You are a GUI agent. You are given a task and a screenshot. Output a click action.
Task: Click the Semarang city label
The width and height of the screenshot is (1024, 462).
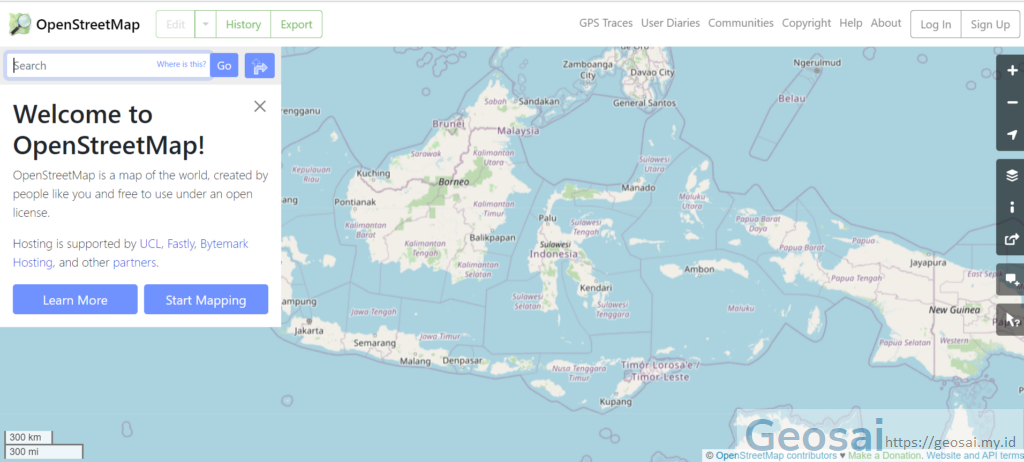point(375,342)
